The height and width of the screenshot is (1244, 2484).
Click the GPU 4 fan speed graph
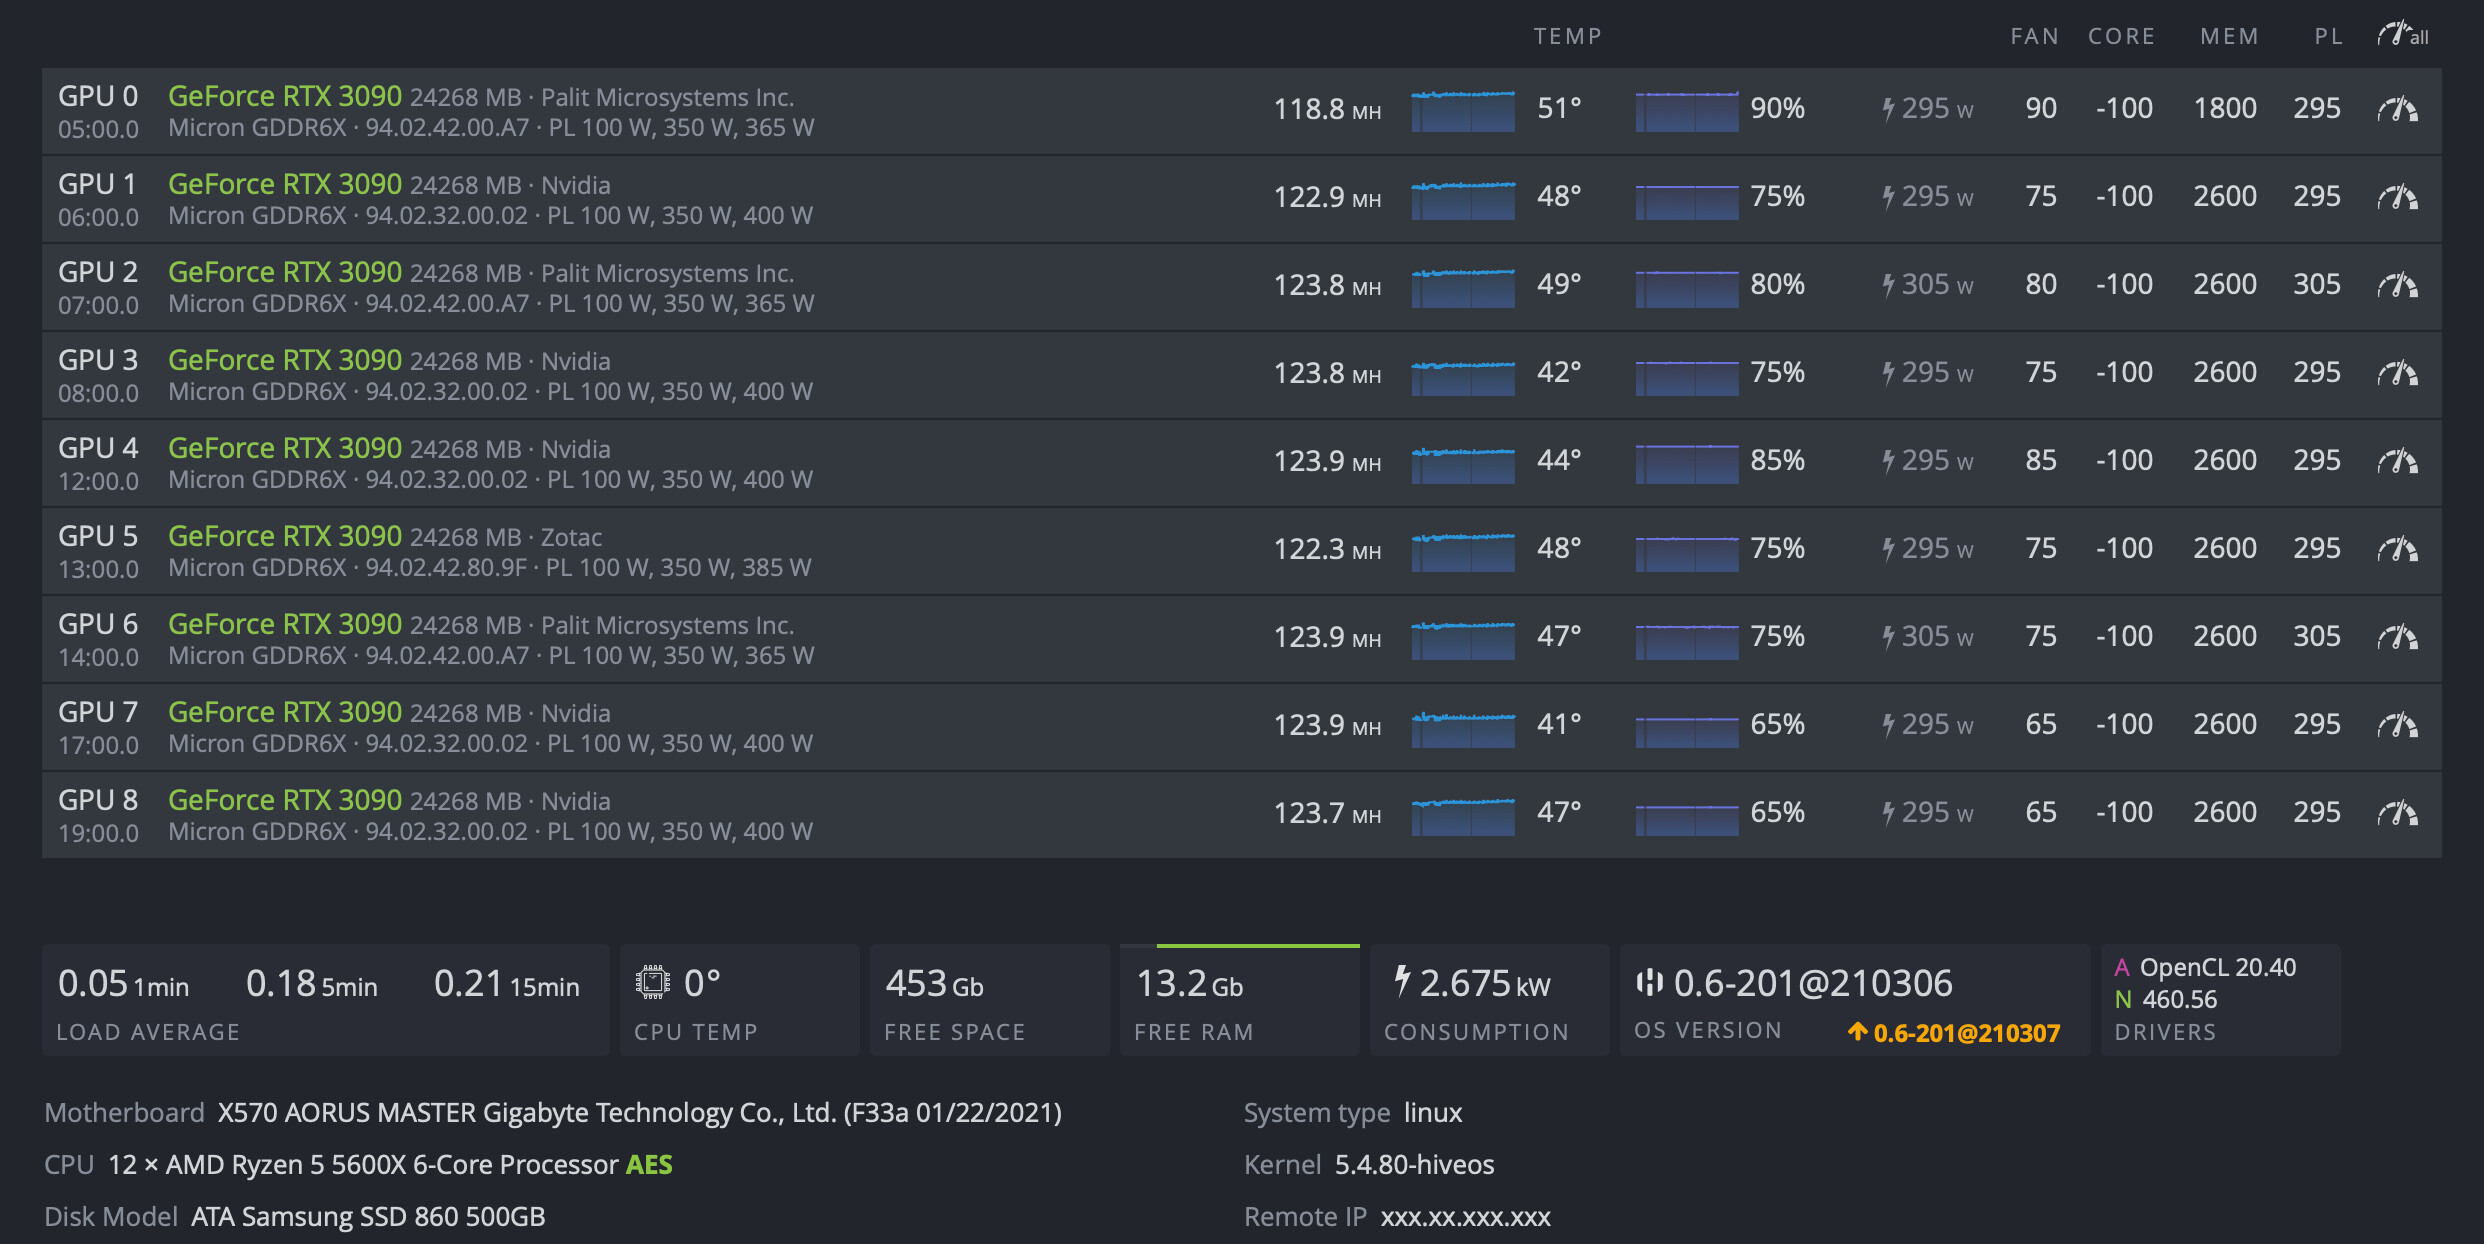coord(1686,462)
